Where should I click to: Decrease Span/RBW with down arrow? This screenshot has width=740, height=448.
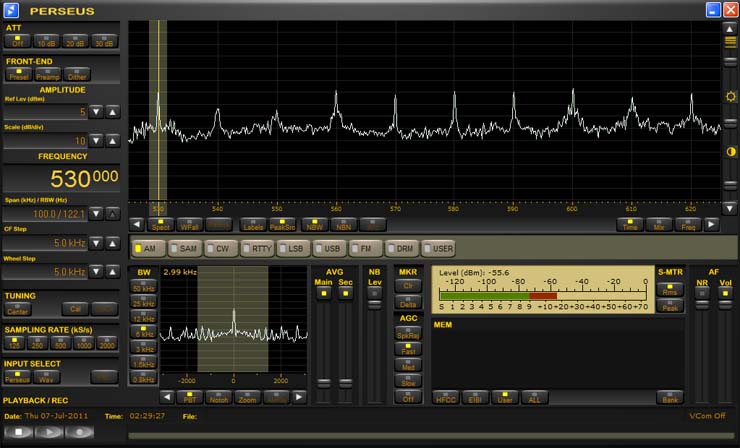(x=96, y=214)
